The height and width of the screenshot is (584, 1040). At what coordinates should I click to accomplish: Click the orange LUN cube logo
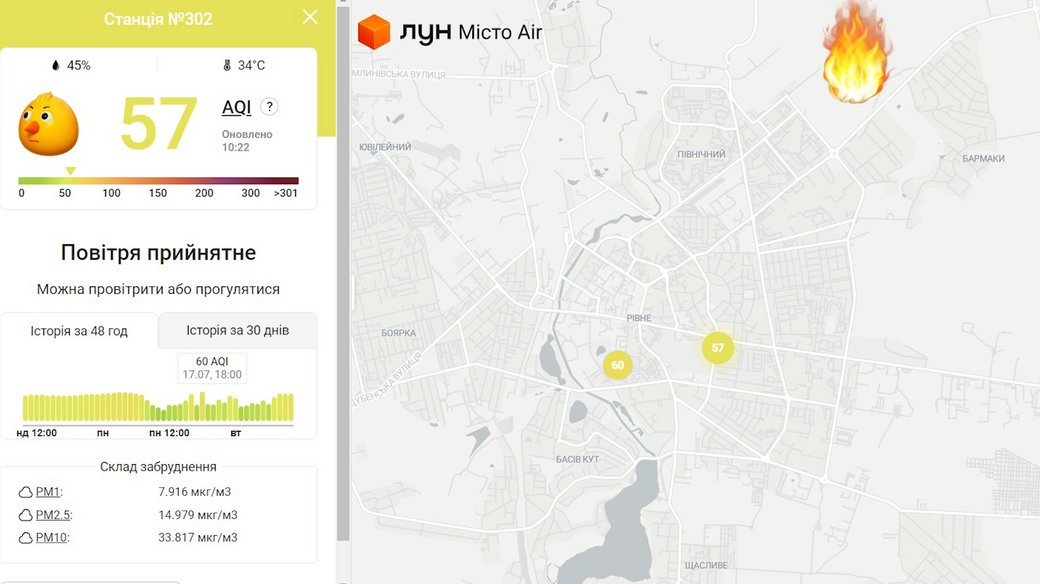click(x=374, y=32)
